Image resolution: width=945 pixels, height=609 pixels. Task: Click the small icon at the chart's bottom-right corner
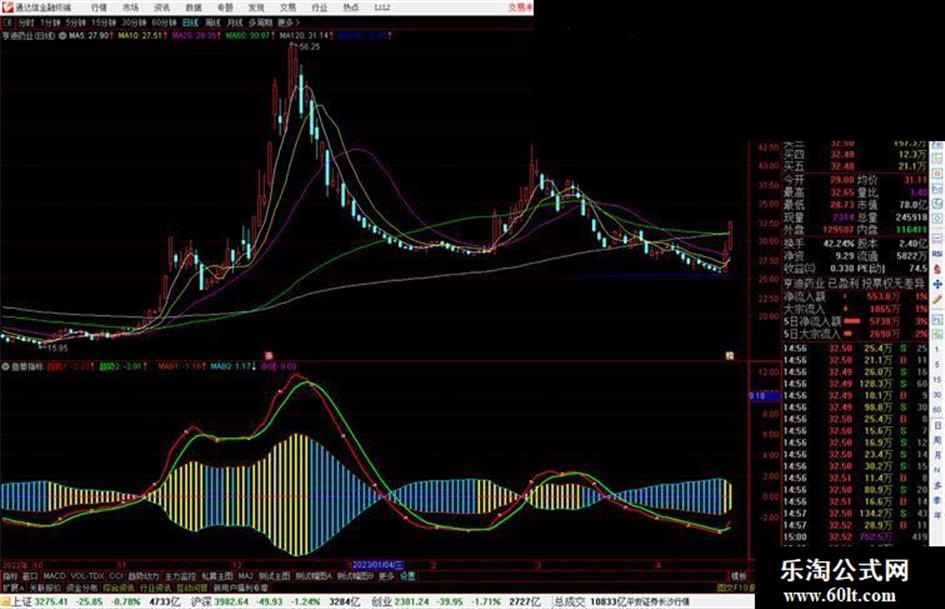[729, 356]
